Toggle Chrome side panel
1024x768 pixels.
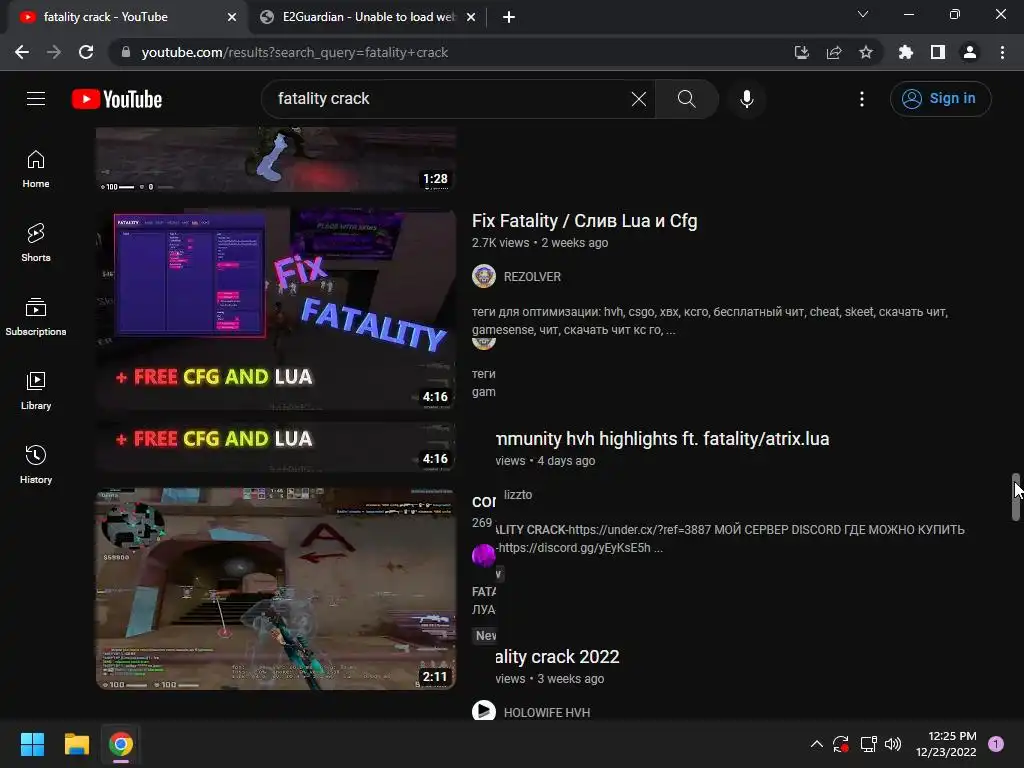point(938,52)
